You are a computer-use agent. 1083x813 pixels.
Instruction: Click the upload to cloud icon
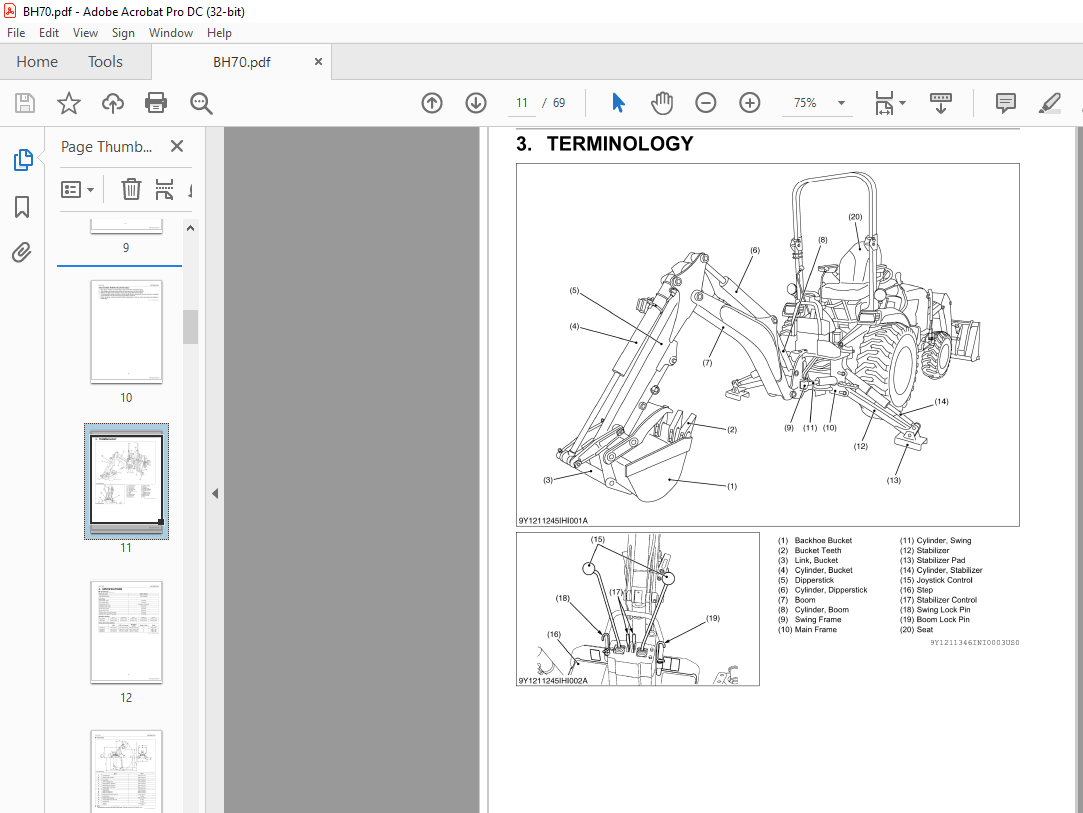point(113,103)
